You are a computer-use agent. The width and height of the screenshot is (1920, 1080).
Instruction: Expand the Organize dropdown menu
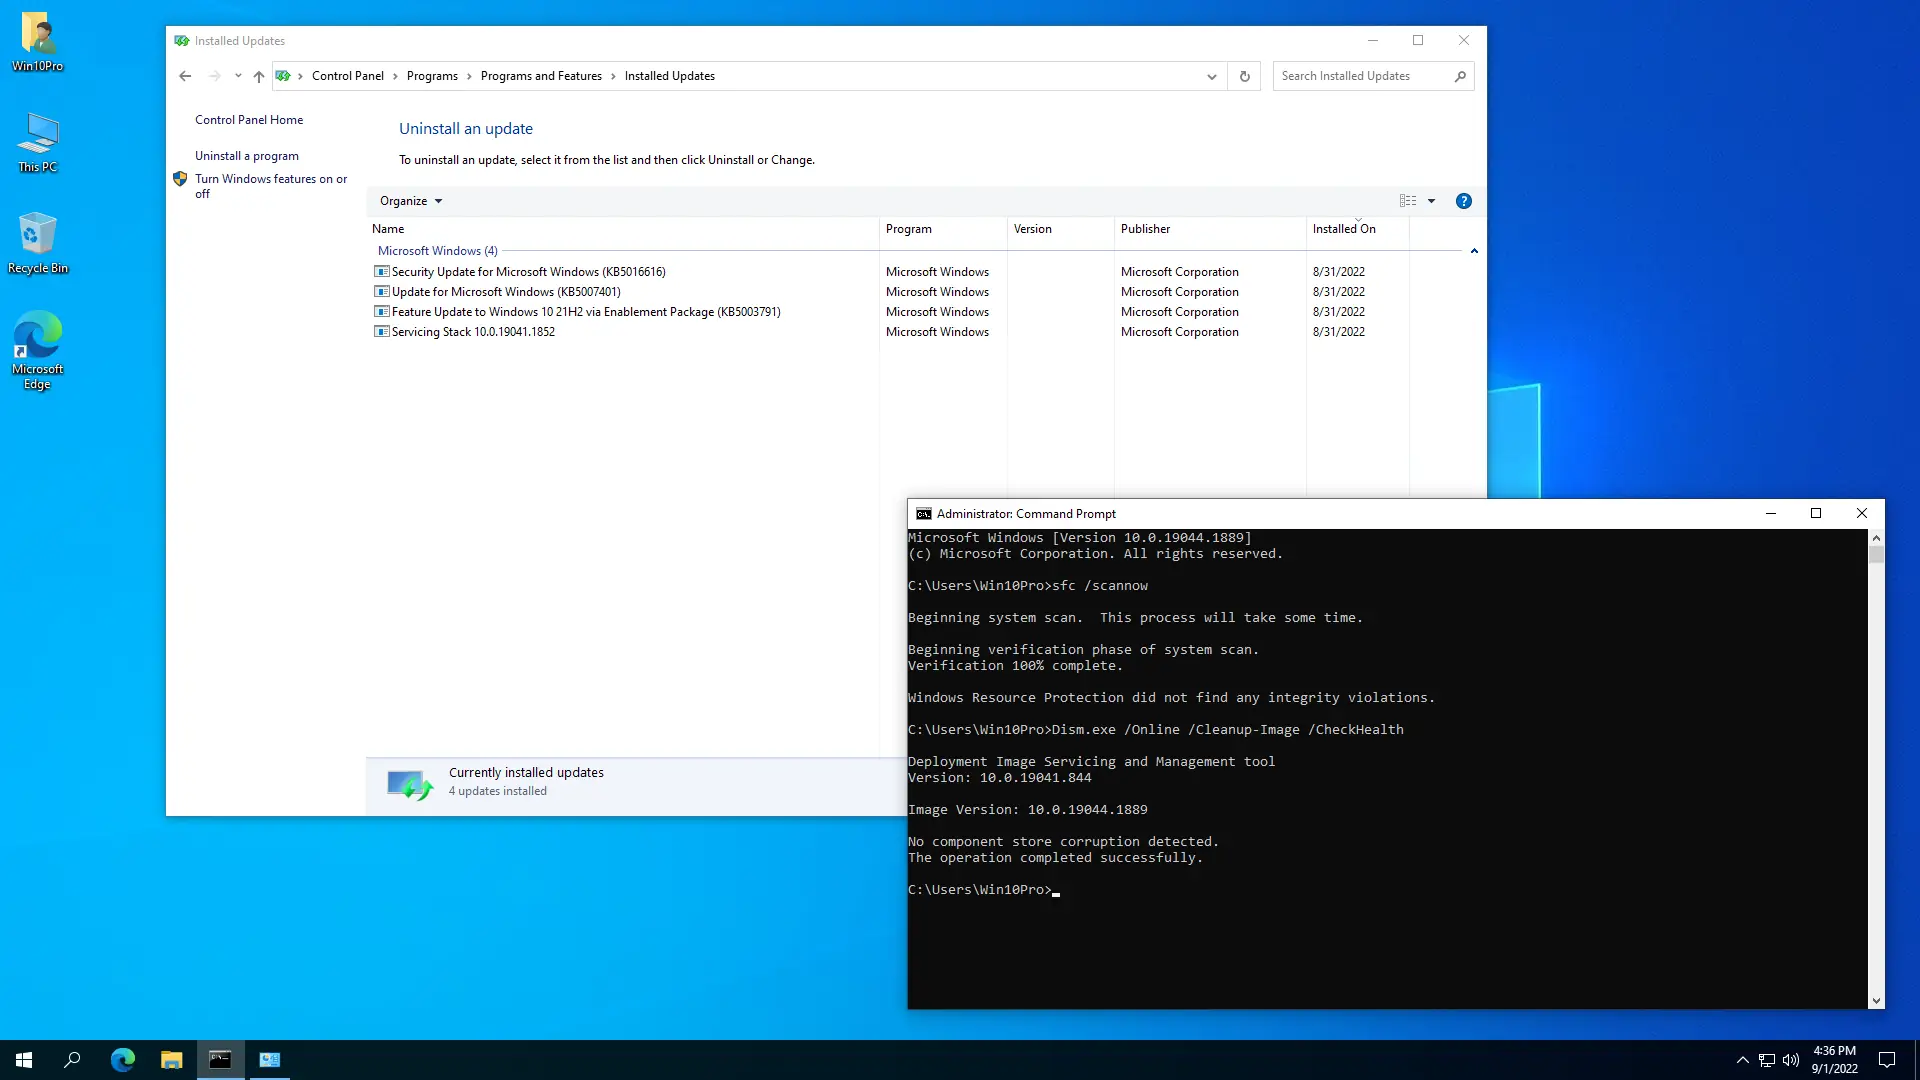point(410,201)
